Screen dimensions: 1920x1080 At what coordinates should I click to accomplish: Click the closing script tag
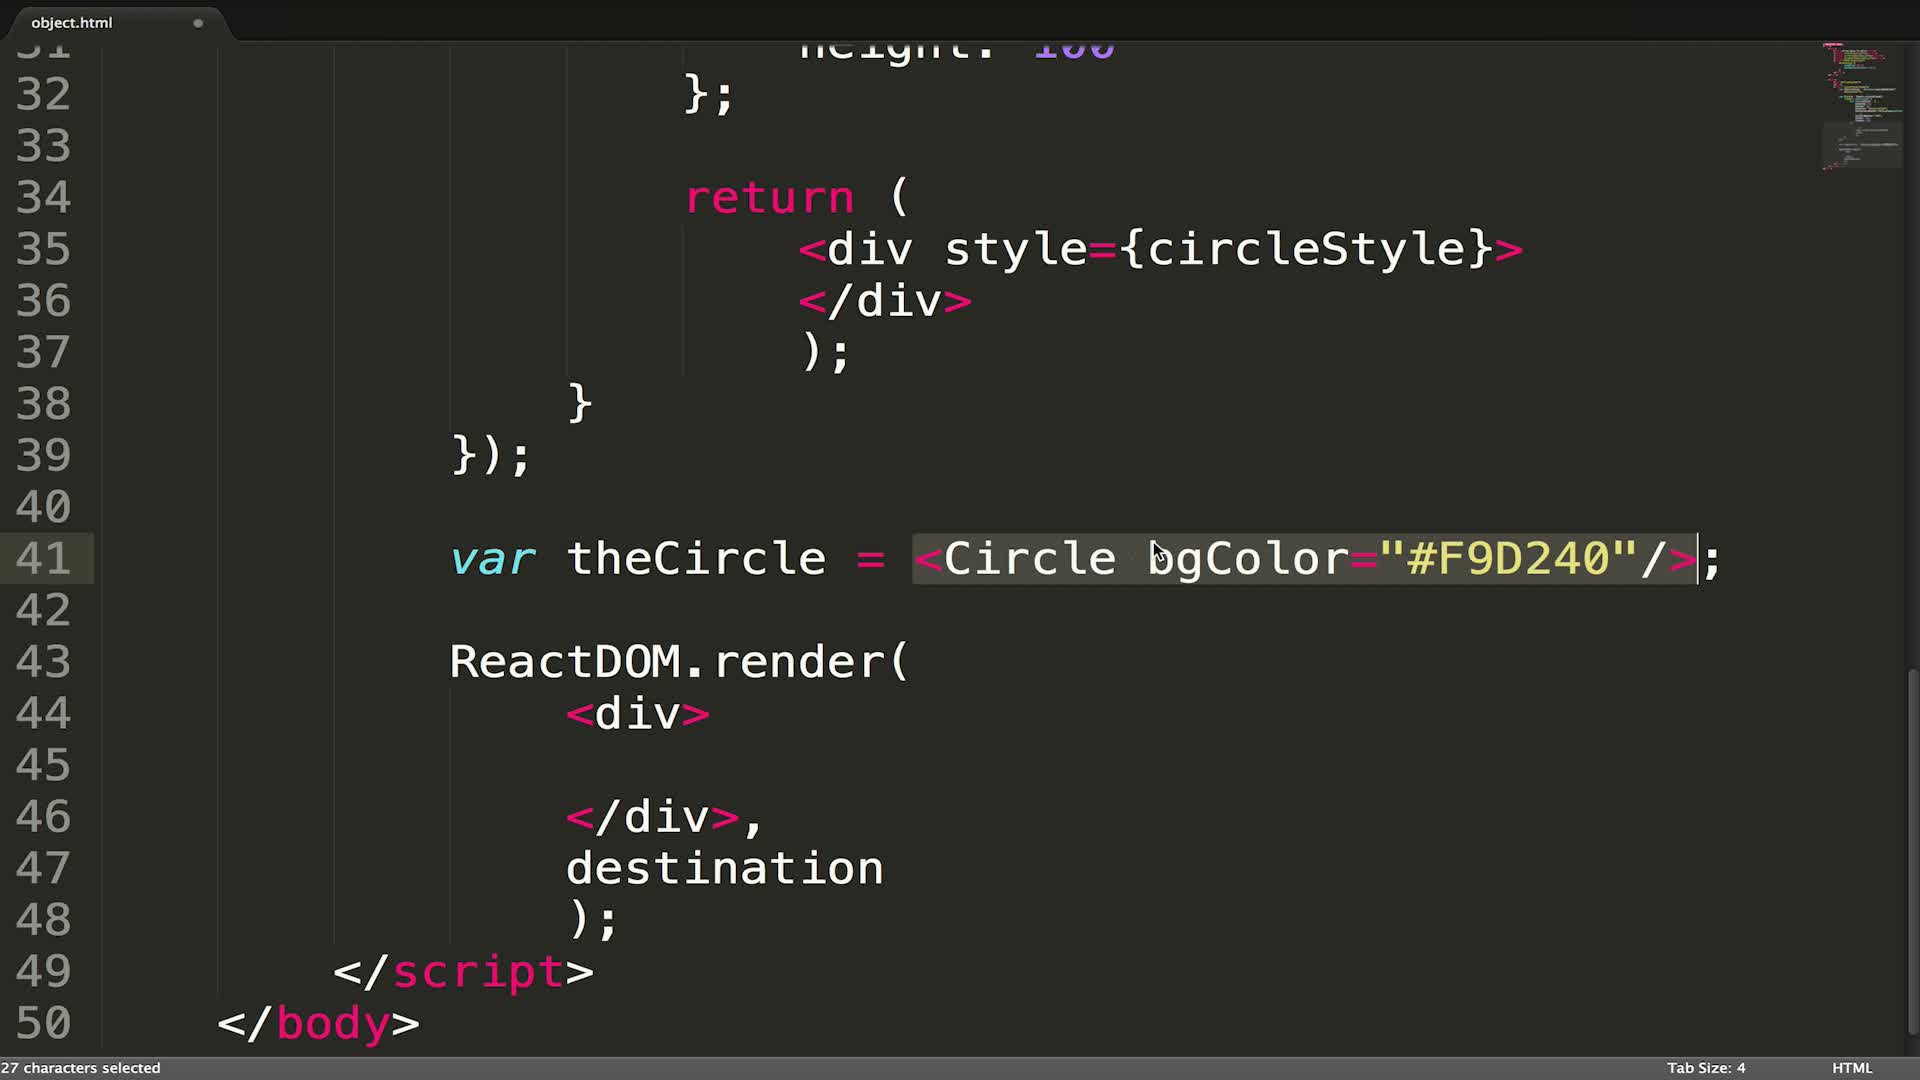[x=463, y=971]
